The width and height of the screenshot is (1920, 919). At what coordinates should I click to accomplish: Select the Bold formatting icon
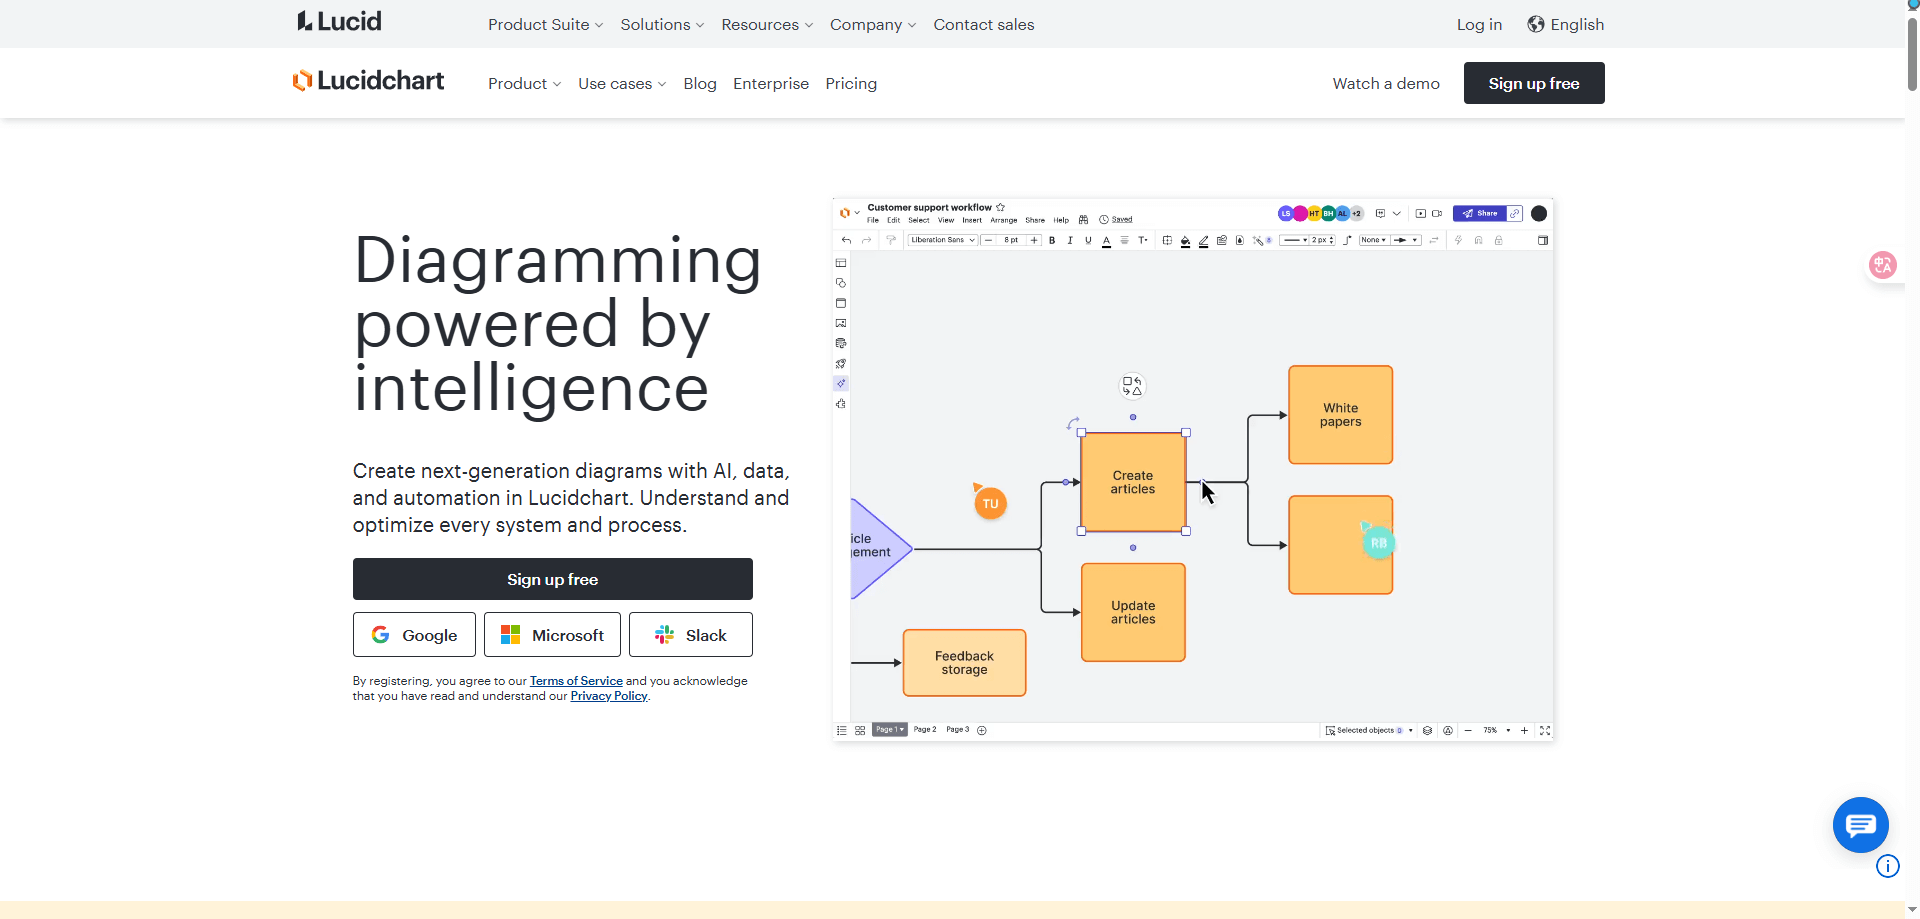point(1052,240)
